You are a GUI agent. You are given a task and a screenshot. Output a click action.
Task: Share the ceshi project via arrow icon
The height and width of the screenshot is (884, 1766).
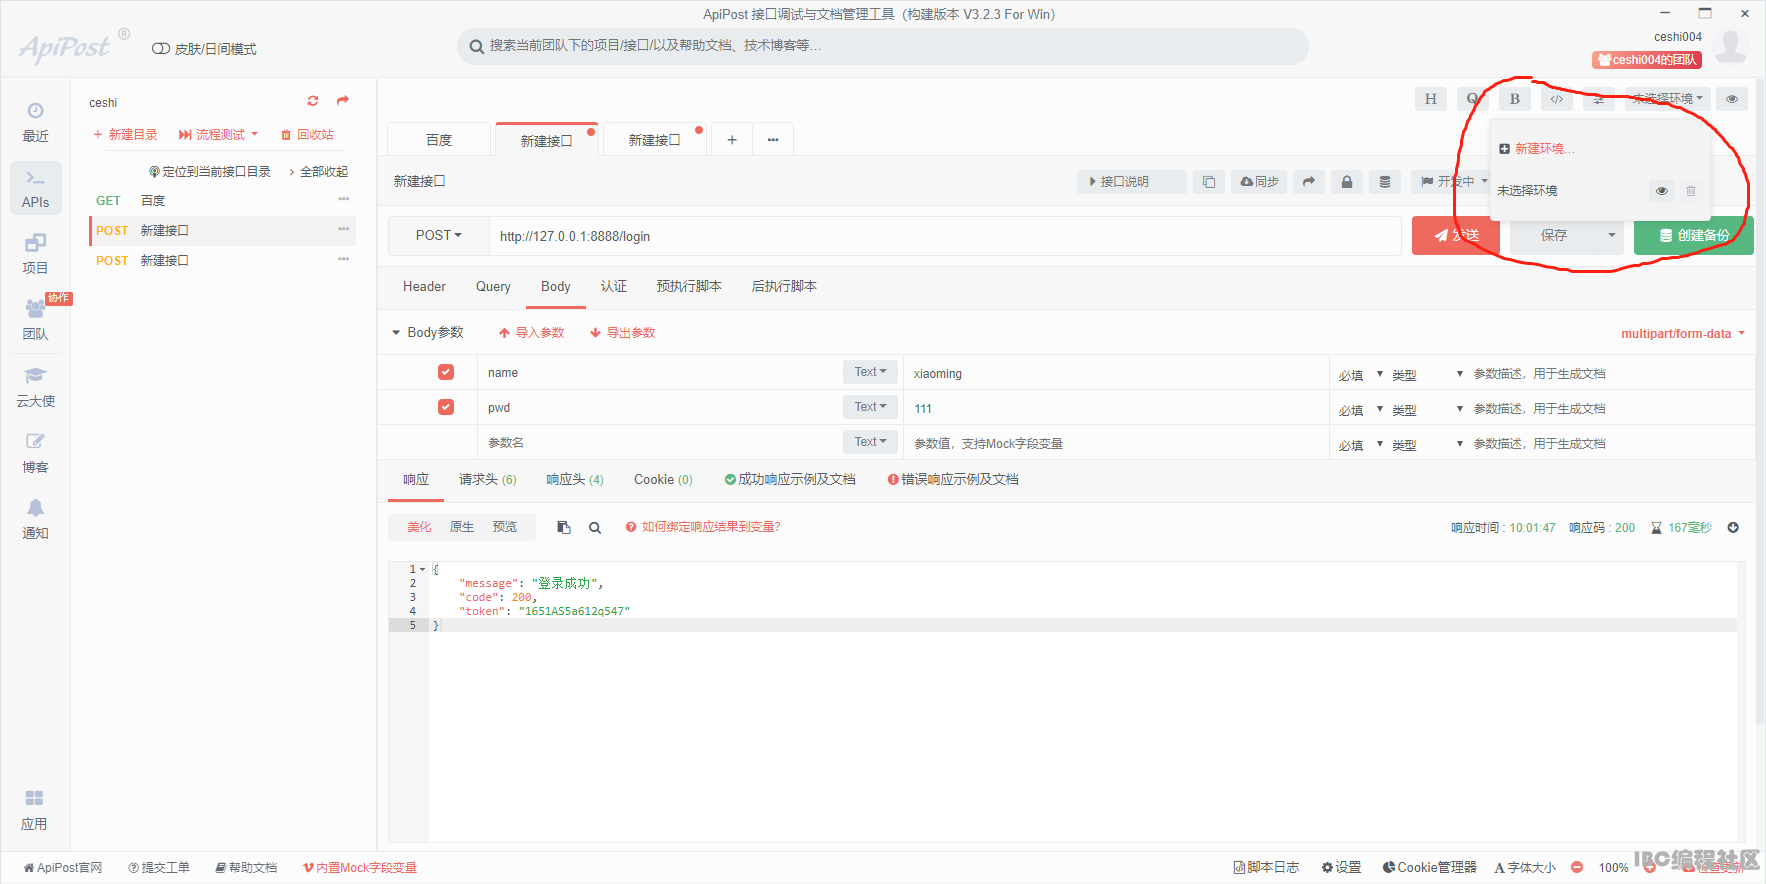click(343, 101)
